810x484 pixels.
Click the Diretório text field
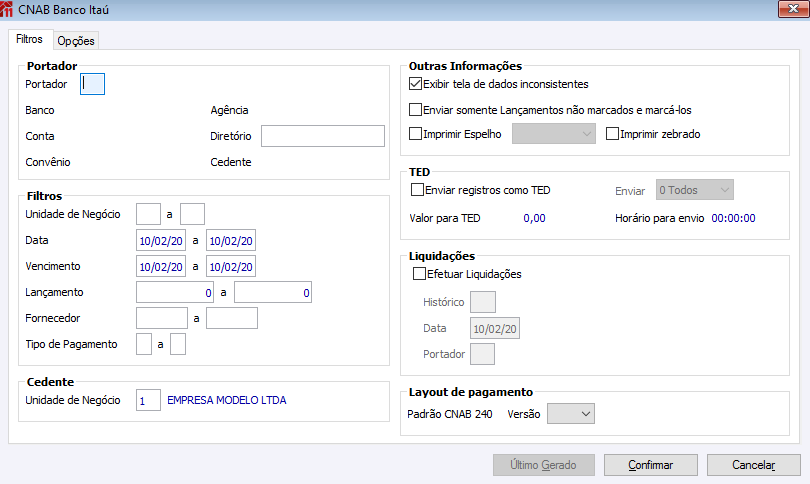click(322, 136)
